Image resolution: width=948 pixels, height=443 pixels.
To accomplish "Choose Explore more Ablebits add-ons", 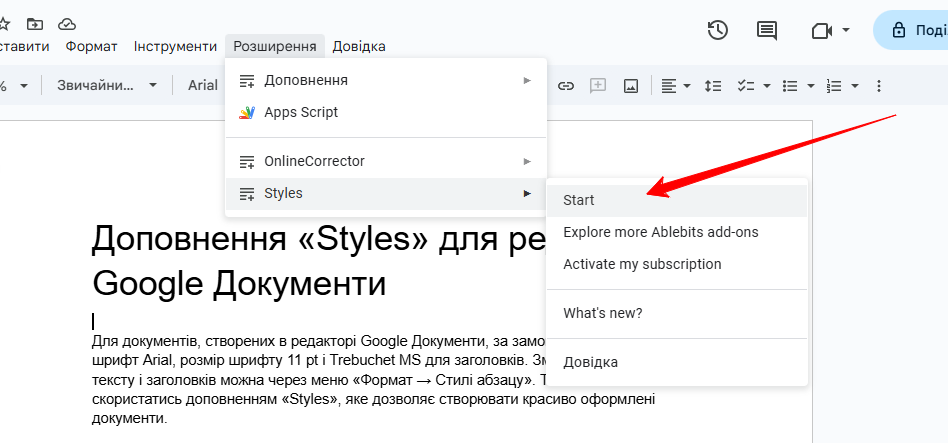I will tap(677, 232).
